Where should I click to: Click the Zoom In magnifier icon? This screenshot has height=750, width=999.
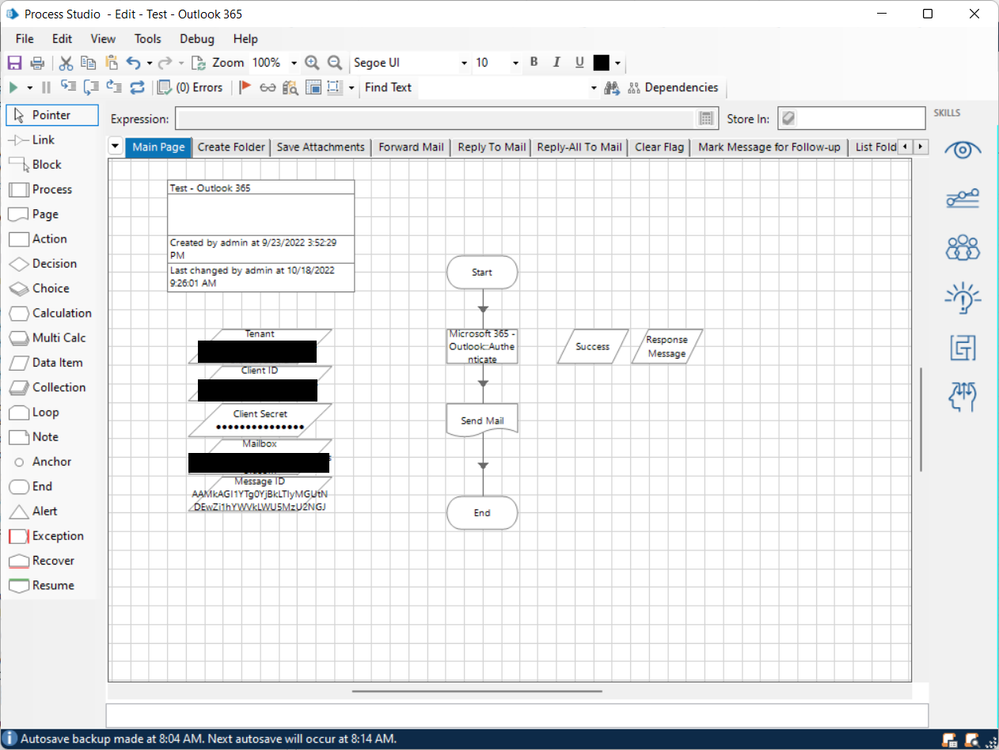click(312, 63)
